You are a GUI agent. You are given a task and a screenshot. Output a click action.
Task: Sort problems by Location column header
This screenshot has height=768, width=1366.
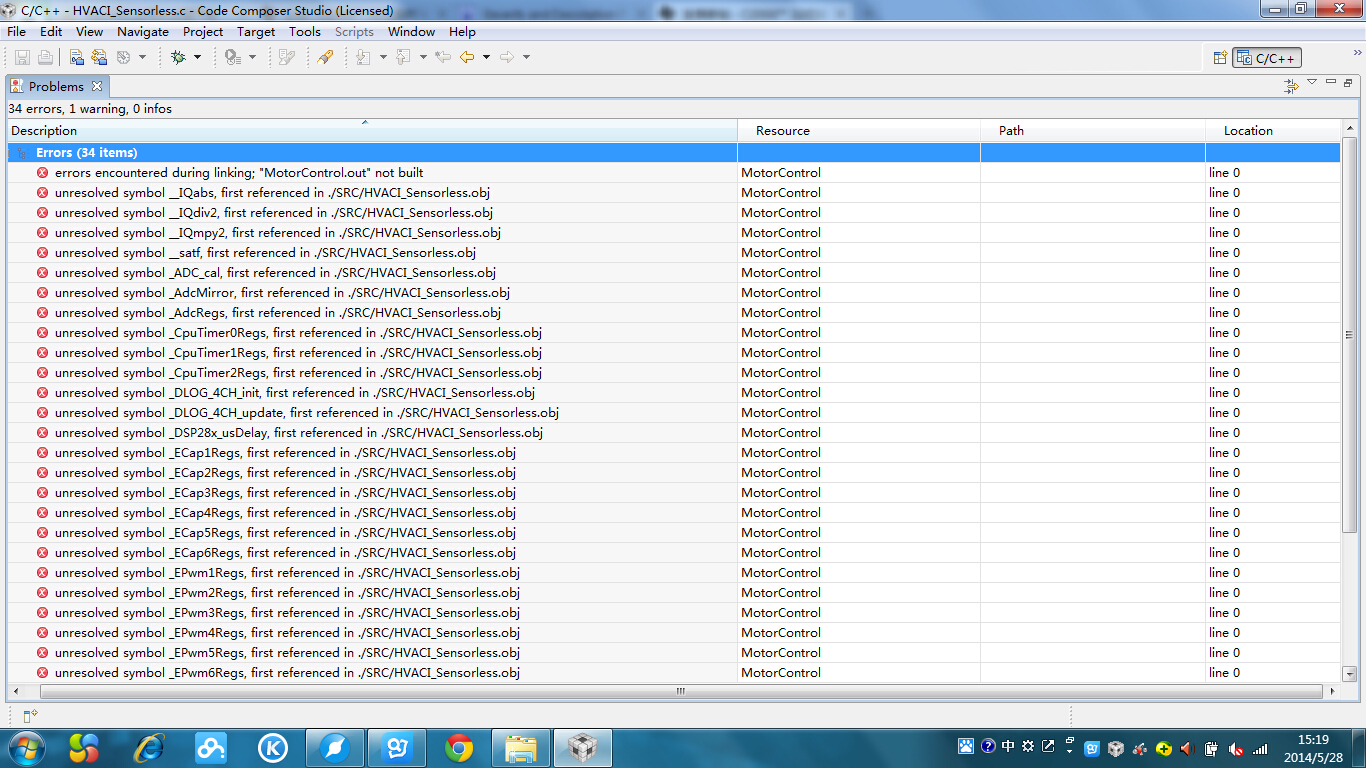(x=1273, y=131)
